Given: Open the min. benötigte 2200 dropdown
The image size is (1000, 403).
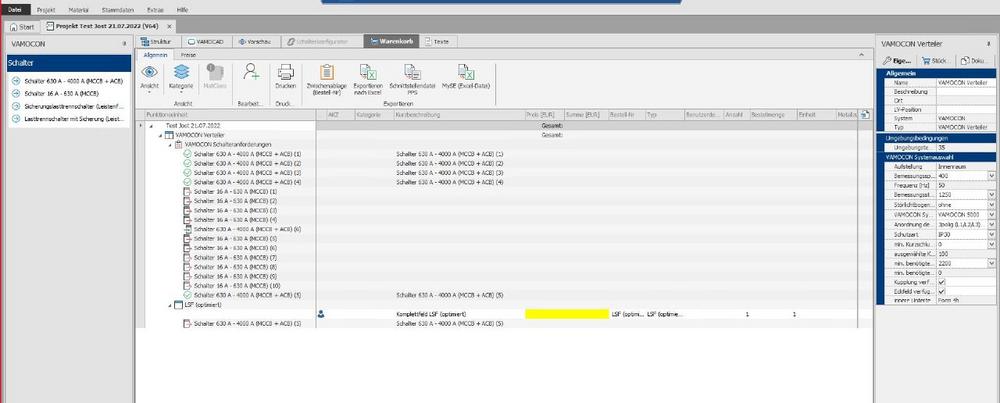Looking at the screenshot, I should tap(992, 263).
